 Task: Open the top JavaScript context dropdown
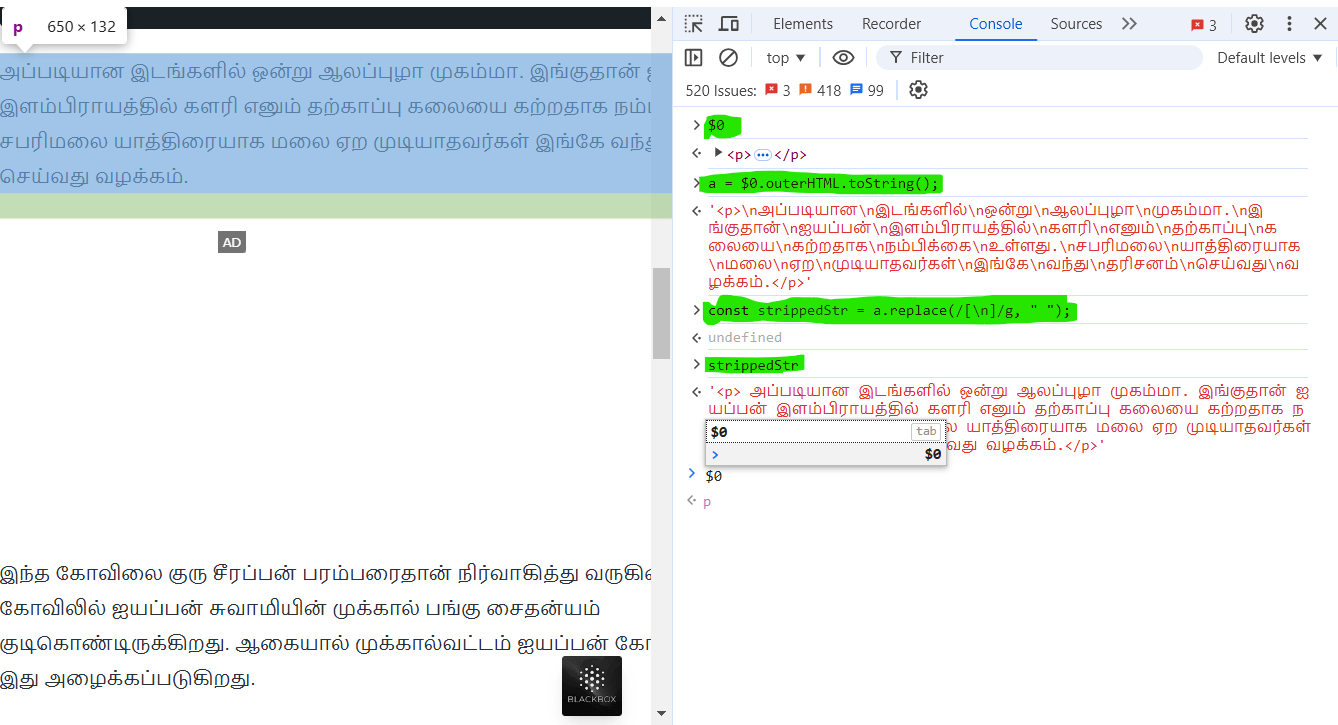click(x=786, y=58)
